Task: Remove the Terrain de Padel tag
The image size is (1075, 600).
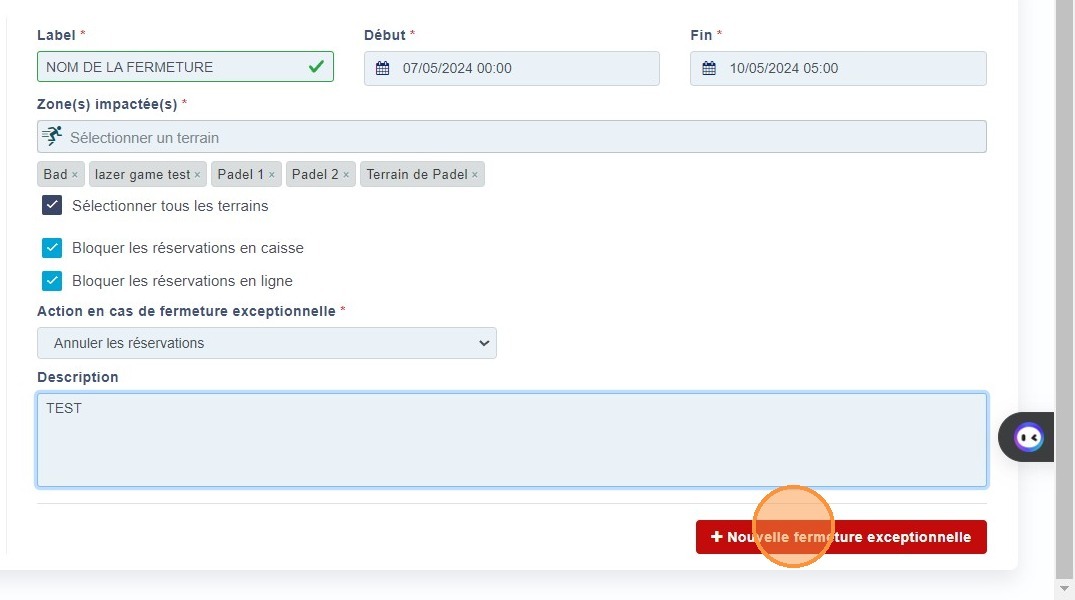Action: coord(475,175)
